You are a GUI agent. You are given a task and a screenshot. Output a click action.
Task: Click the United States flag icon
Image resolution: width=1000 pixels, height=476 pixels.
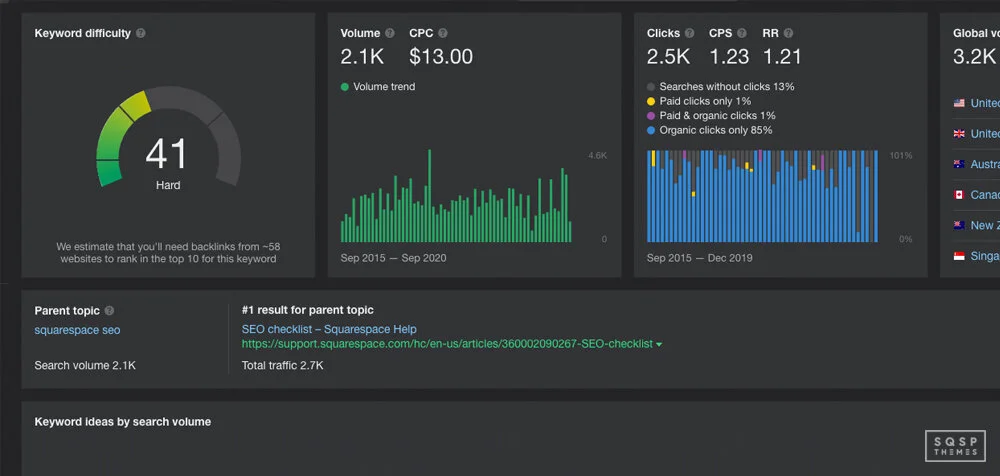pyautogui.click(x=959, y=103)
